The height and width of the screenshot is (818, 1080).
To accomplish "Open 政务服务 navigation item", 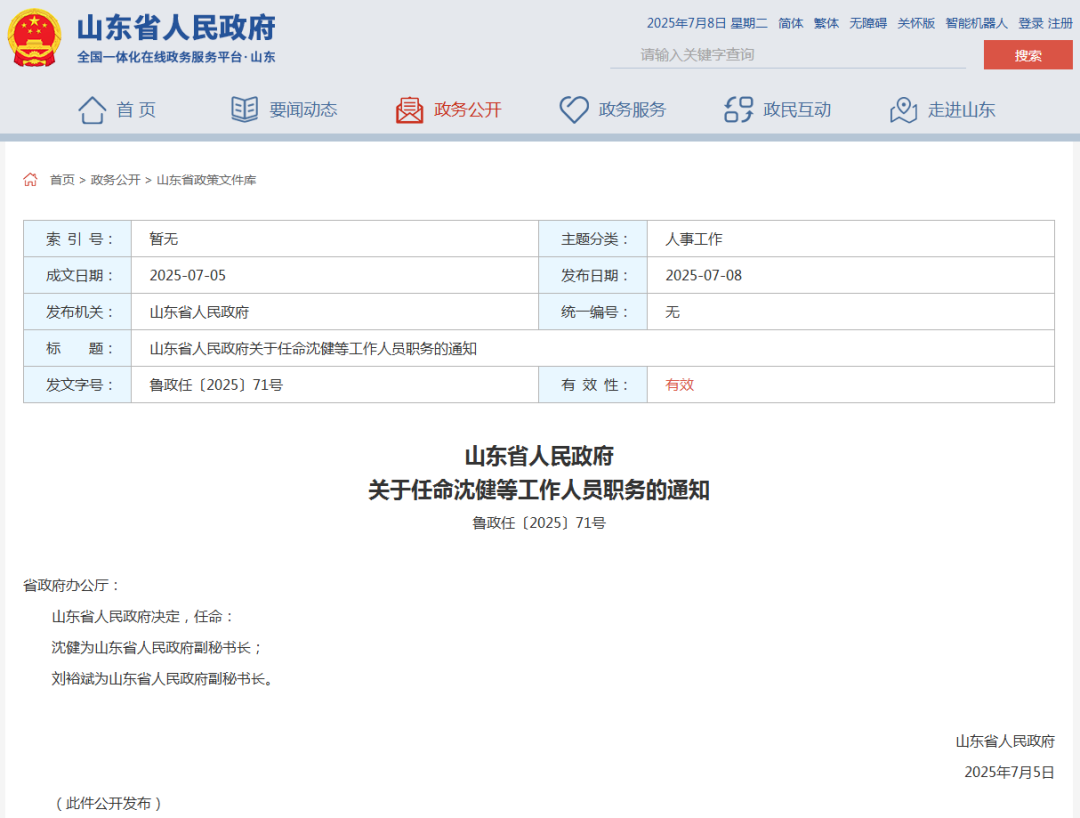I will tap(632, 109).
